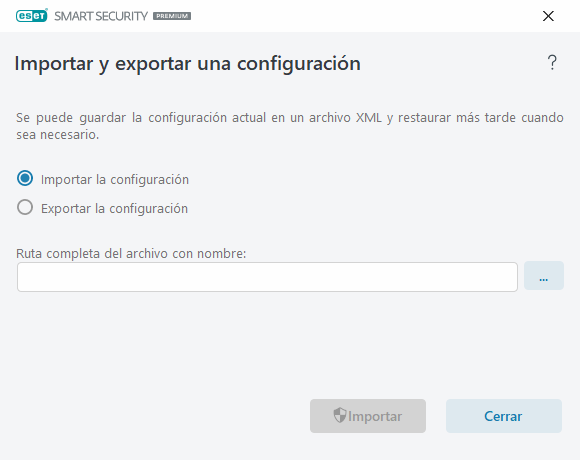Click the Cerrar button
This screenshot has width=580, height=460.
(x=504, y=416)
